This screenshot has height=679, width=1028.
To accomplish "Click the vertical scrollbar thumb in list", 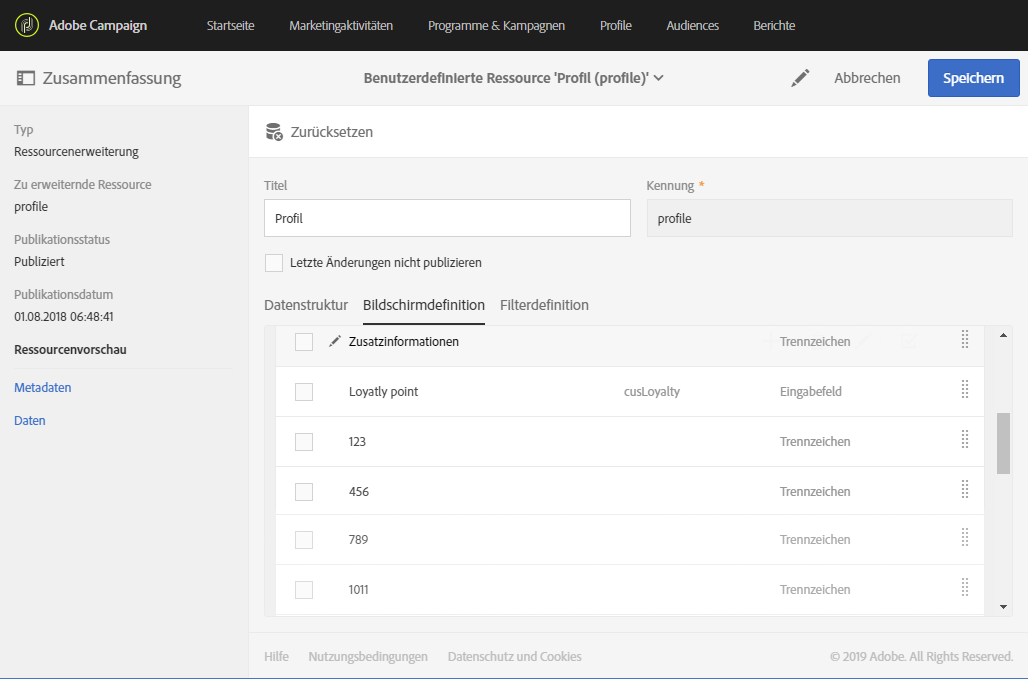I will tap(1003, 442).
